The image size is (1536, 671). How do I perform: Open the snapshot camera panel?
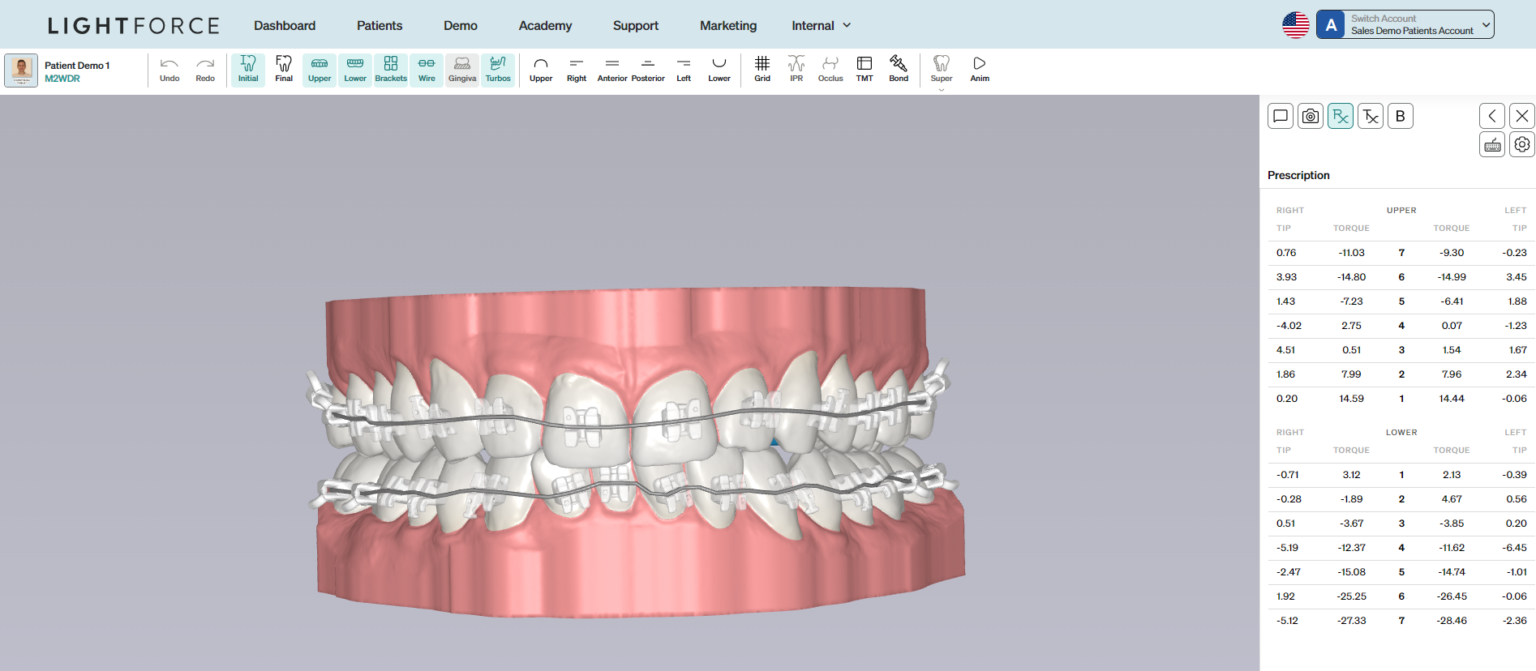pyautogui.click(x=1310, y=115)
